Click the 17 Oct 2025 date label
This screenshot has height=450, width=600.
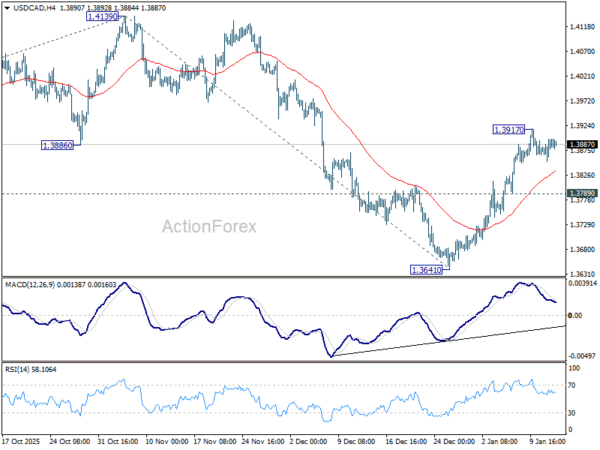click(x=21, y=442)
